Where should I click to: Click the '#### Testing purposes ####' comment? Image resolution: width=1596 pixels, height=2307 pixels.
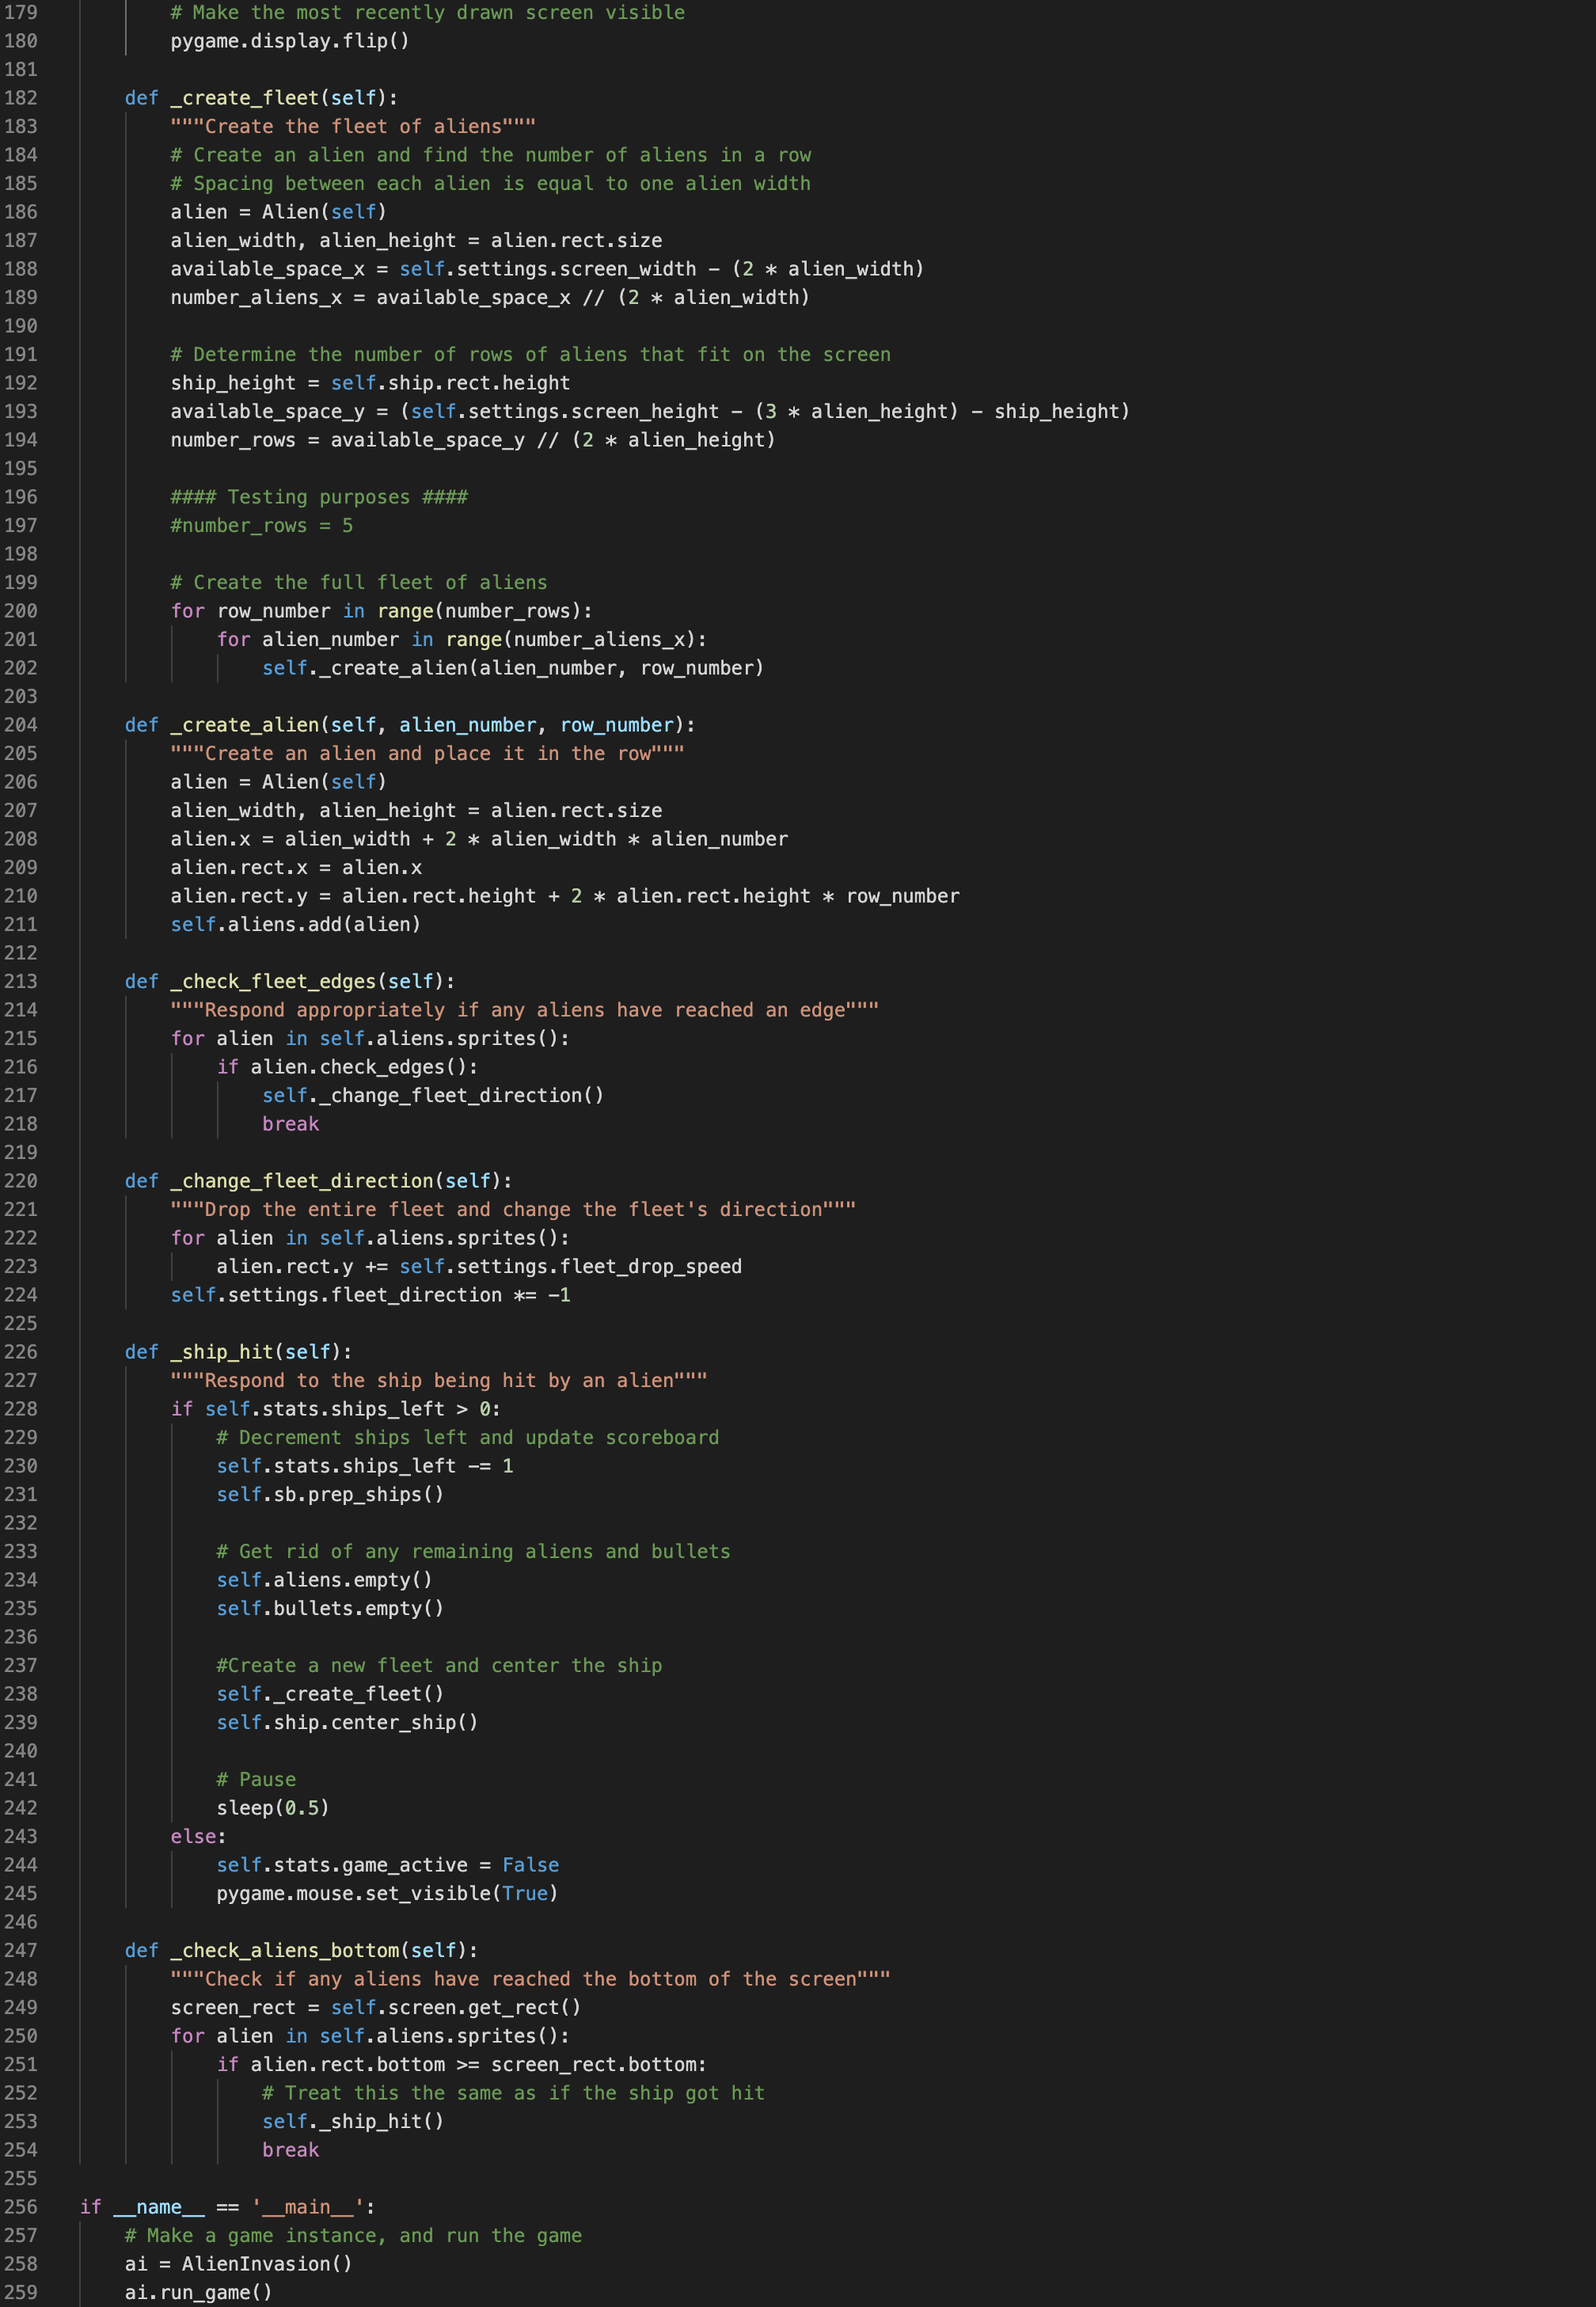pyautogui.click(x=319, y=497)
